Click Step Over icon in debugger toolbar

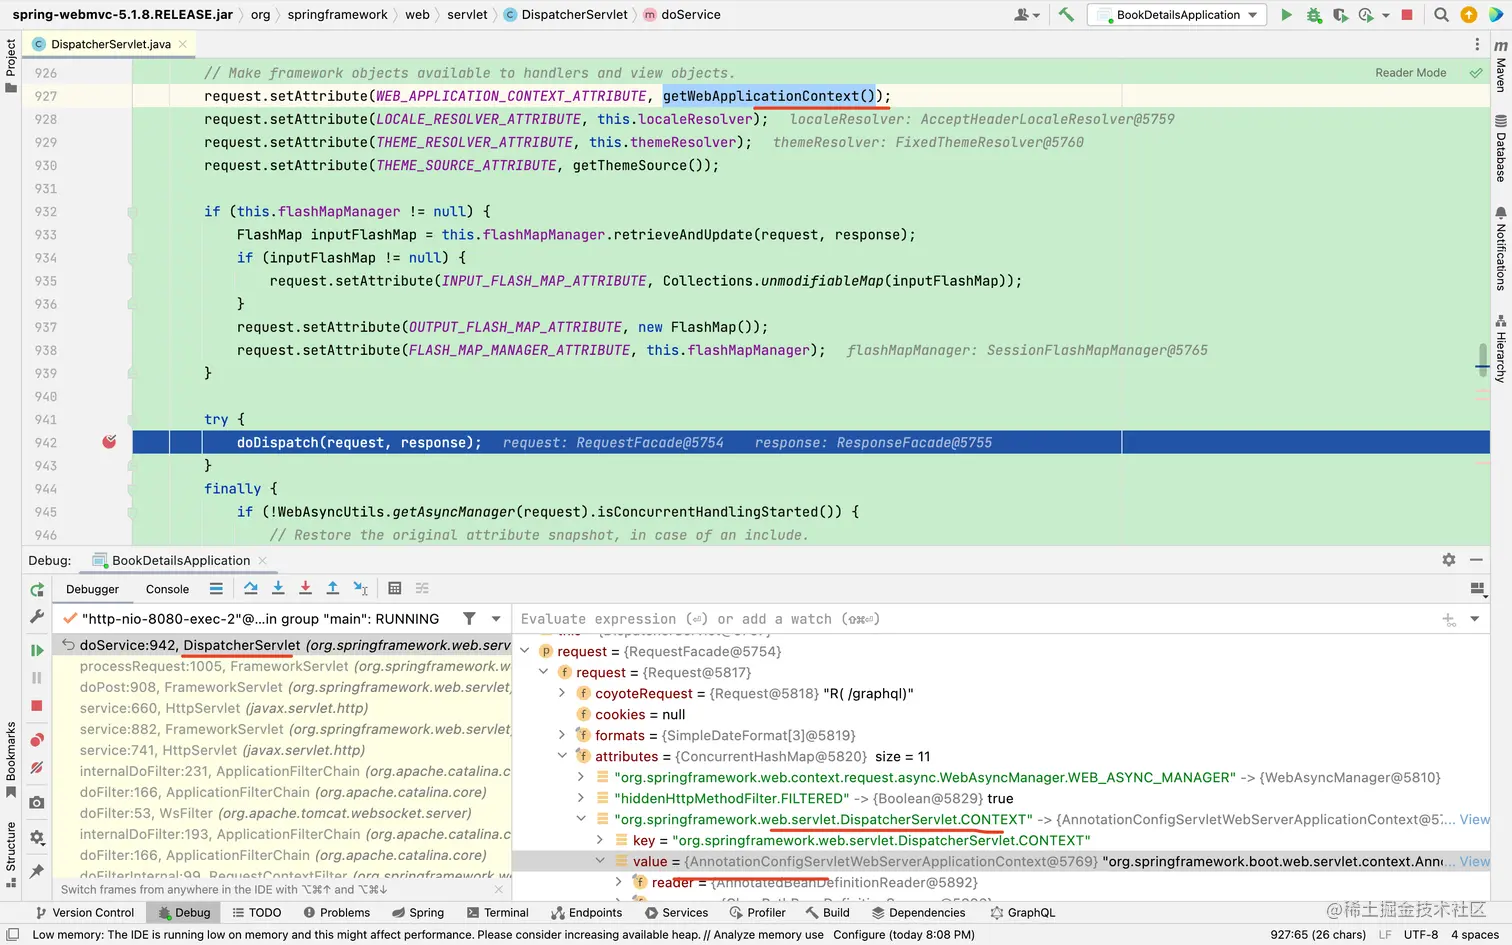[x=250, y=589]
